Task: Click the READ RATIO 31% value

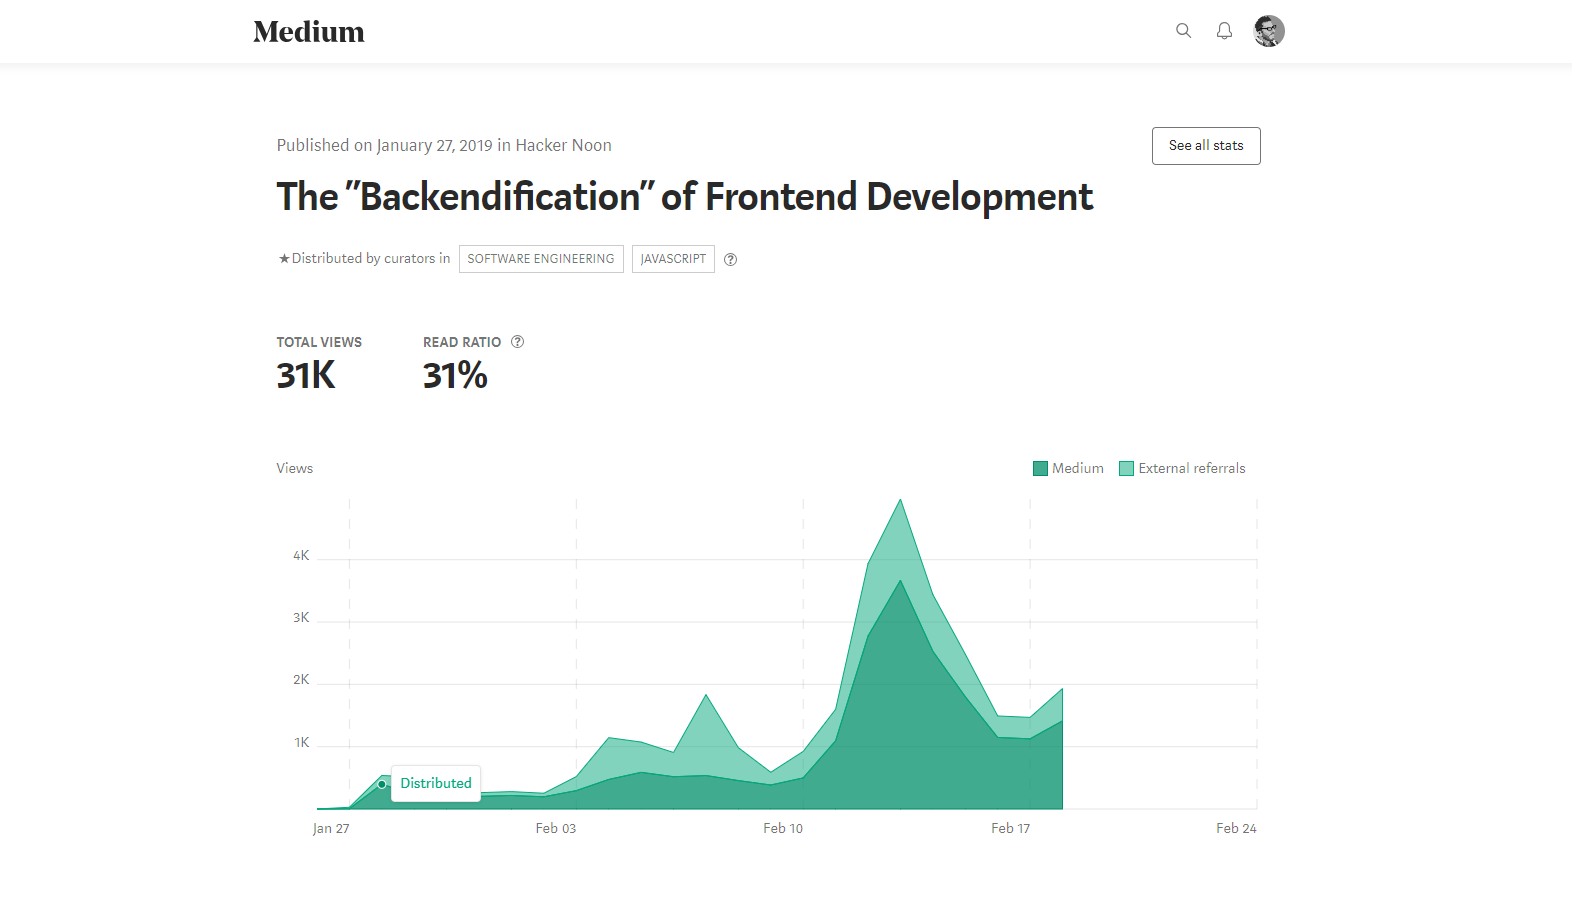Action: click(455, 376)
